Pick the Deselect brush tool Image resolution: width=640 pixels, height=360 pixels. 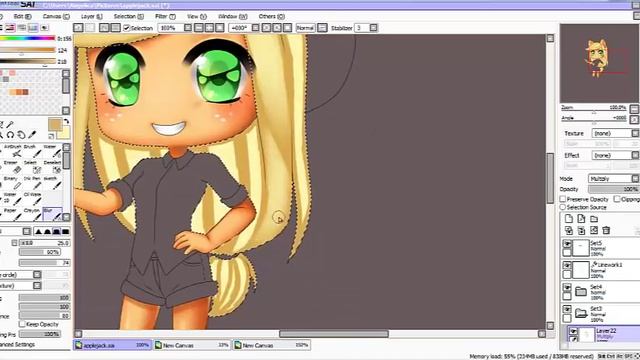[52, 167]
